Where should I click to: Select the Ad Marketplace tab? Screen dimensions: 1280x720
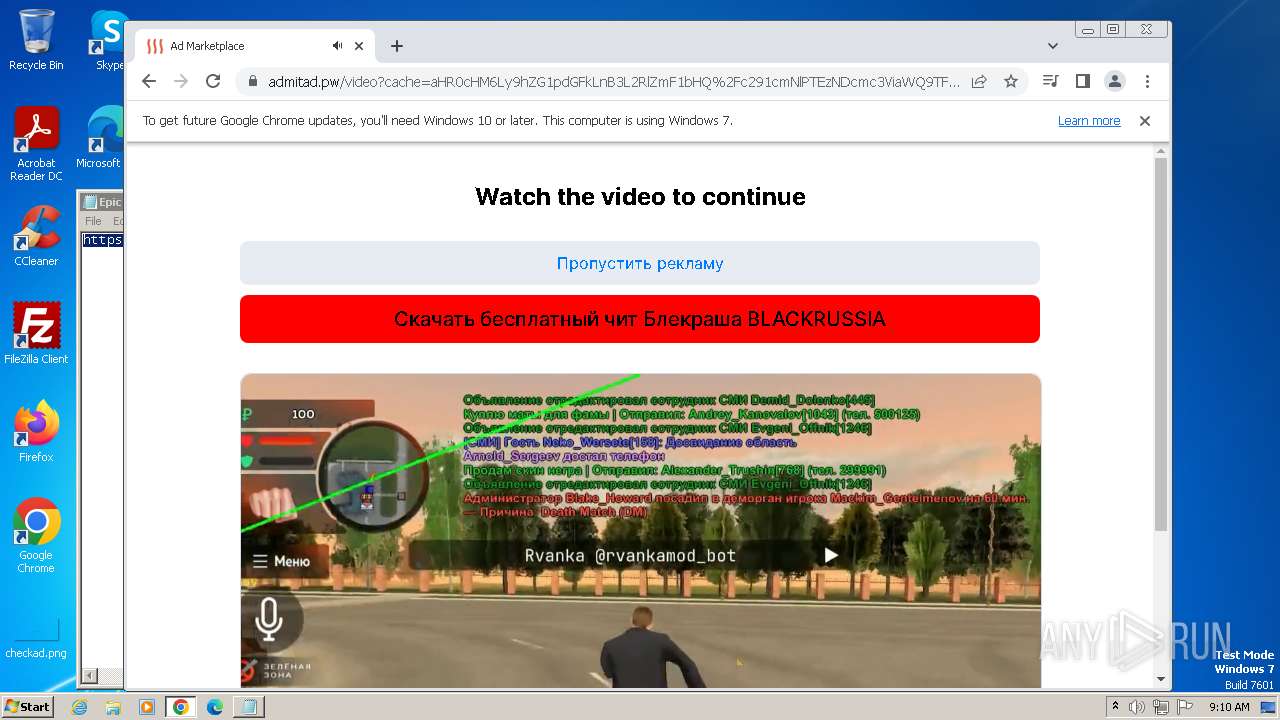click(255, 46)
